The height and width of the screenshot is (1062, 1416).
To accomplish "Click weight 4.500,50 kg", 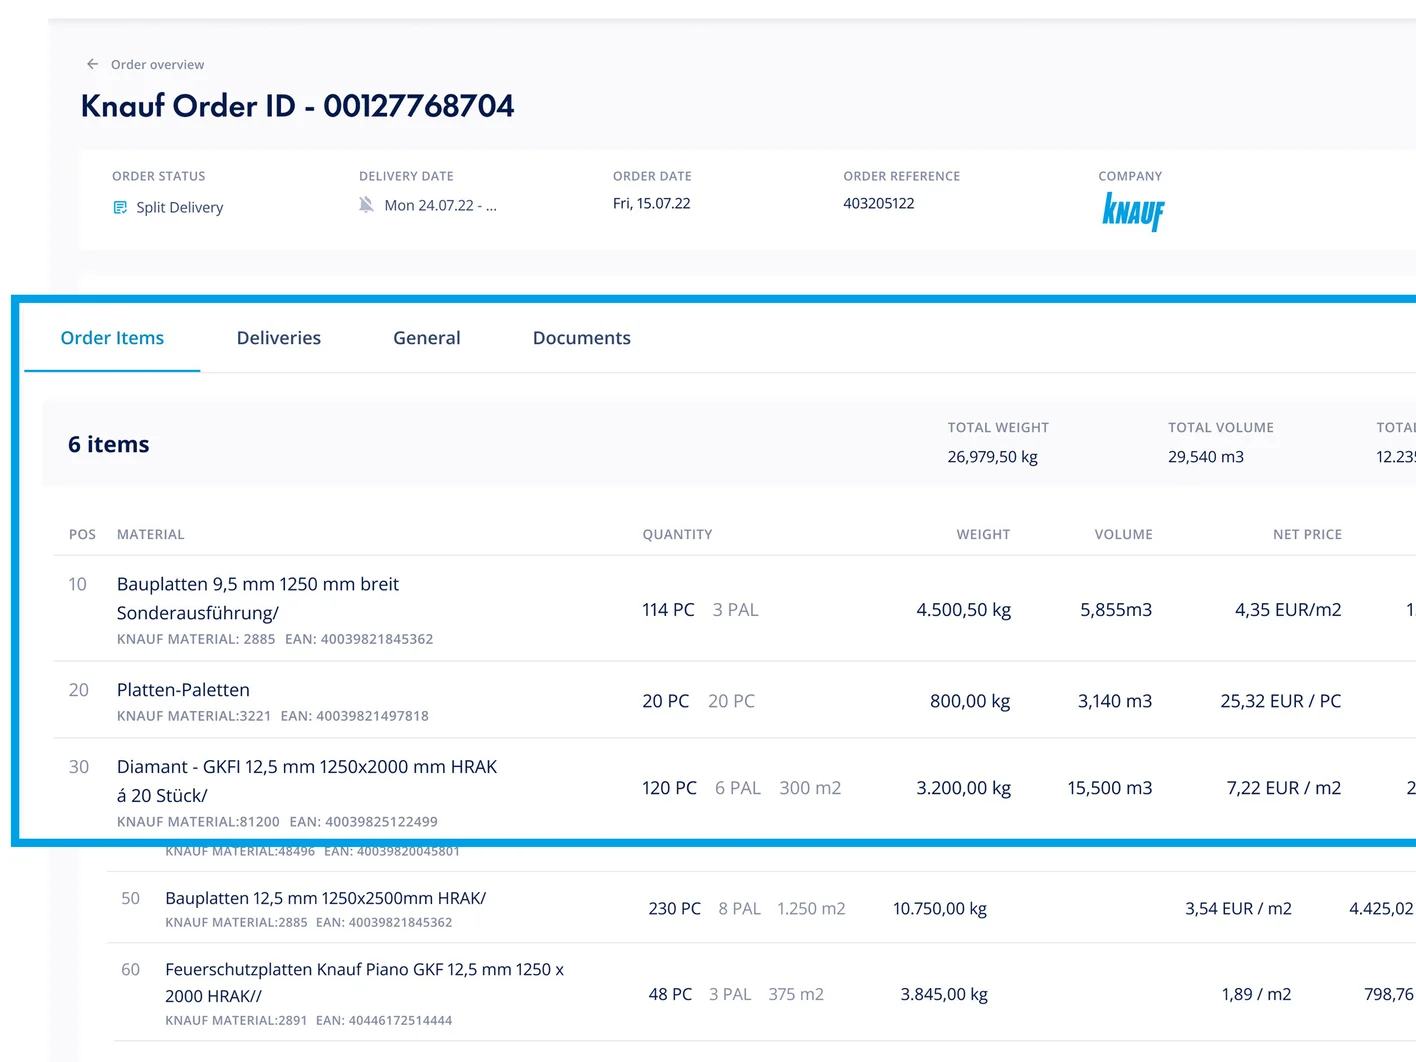I will tap(964, 610).
